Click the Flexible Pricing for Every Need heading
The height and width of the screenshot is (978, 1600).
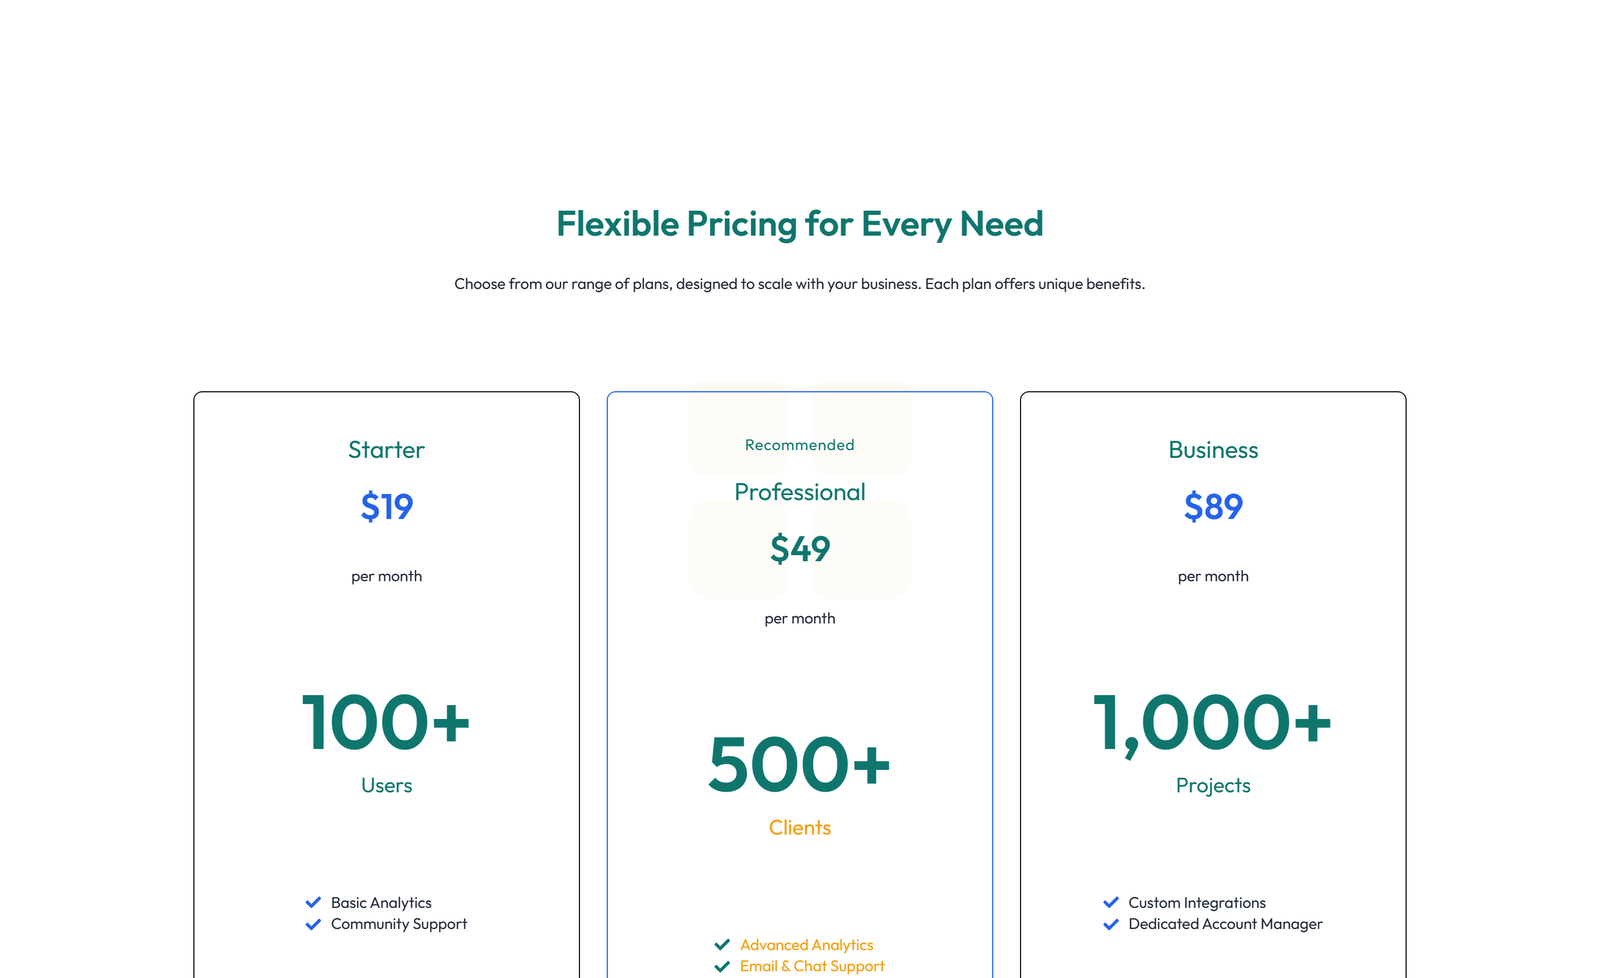click(800, 224)
